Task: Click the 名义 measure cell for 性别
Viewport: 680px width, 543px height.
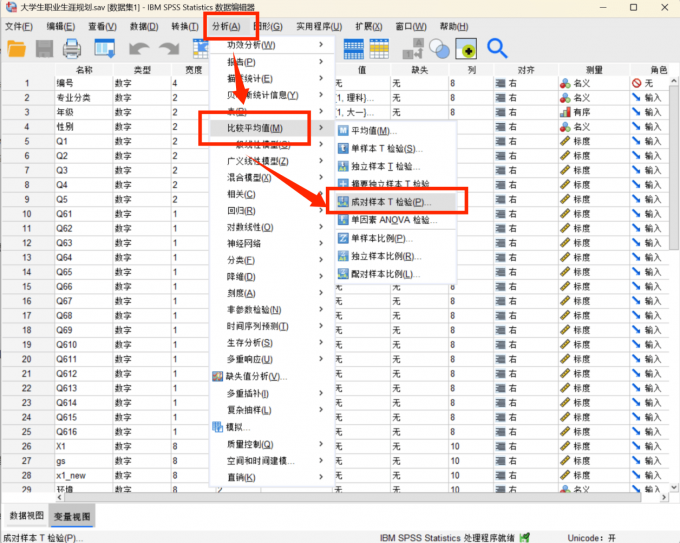Action: tap(594, 127)
